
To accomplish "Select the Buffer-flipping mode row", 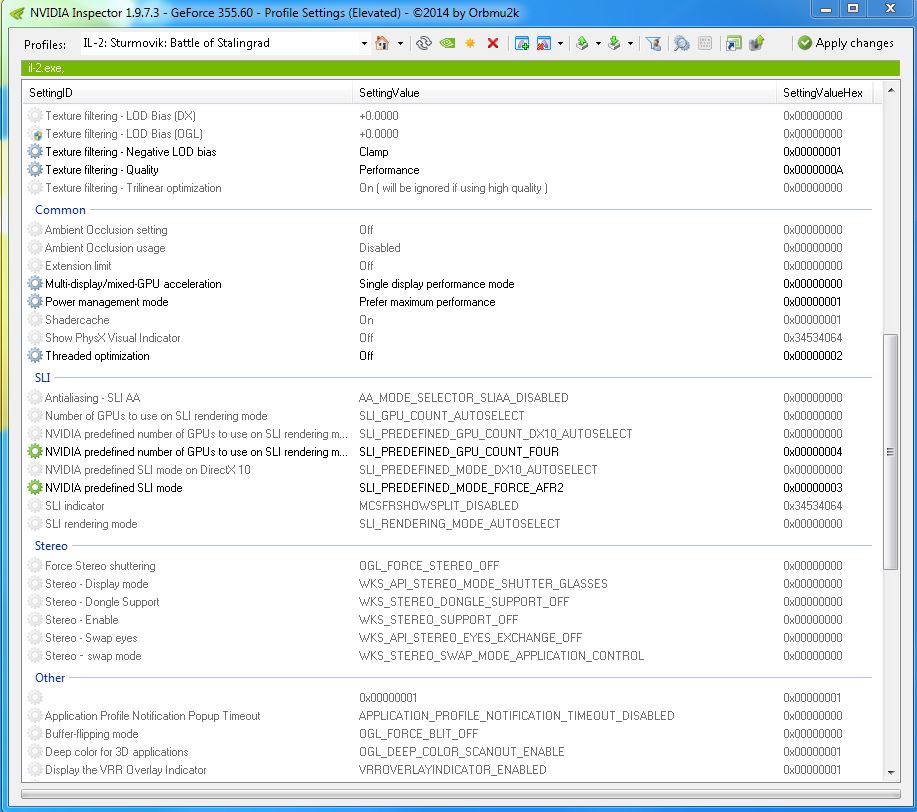I will click(450, 734).
